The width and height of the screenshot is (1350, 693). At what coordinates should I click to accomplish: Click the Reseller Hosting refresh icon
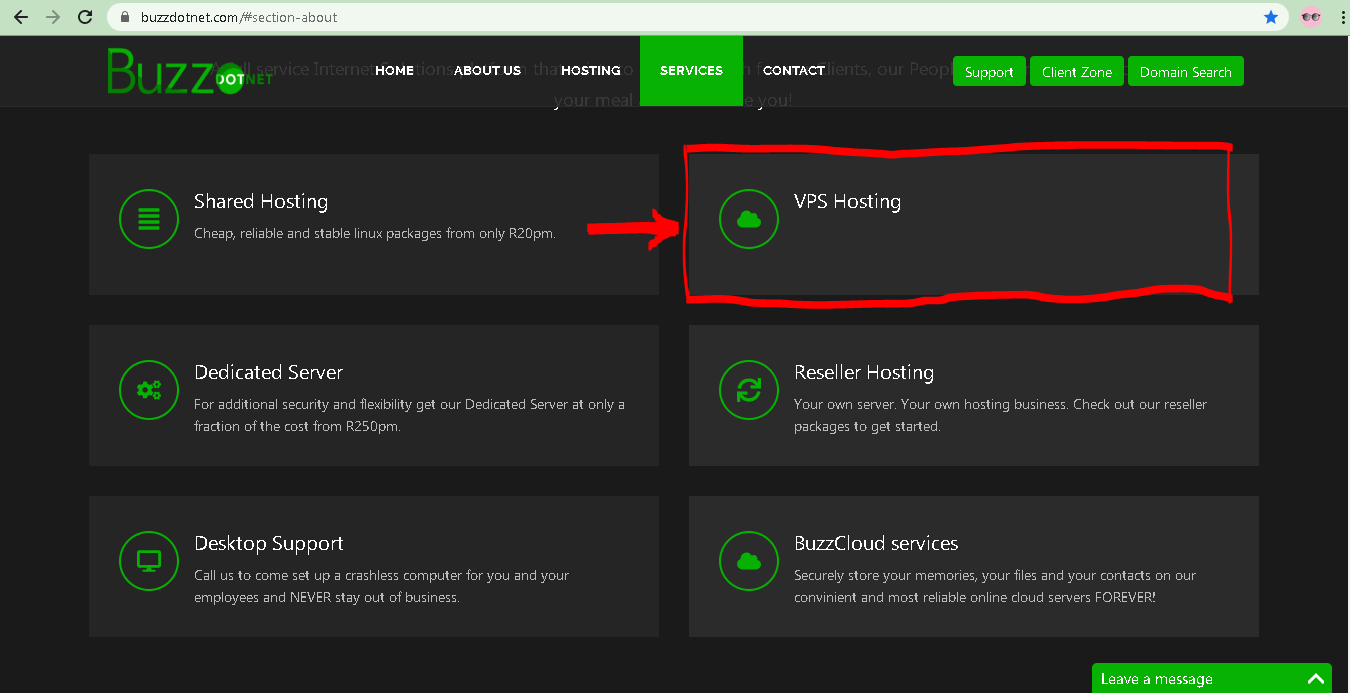(749, 390)
